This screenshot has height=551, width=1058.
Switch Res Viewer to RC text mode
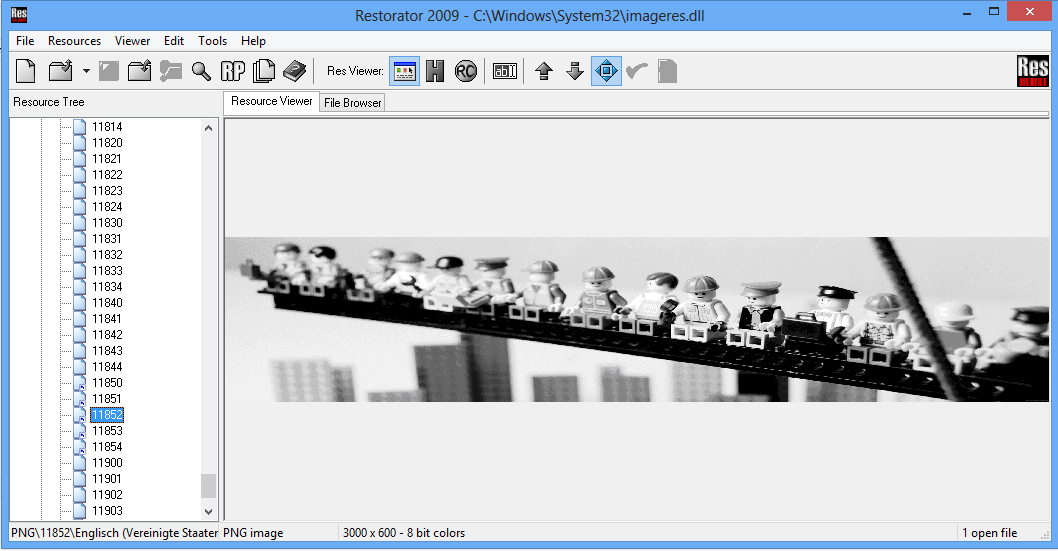pos(466,71)
